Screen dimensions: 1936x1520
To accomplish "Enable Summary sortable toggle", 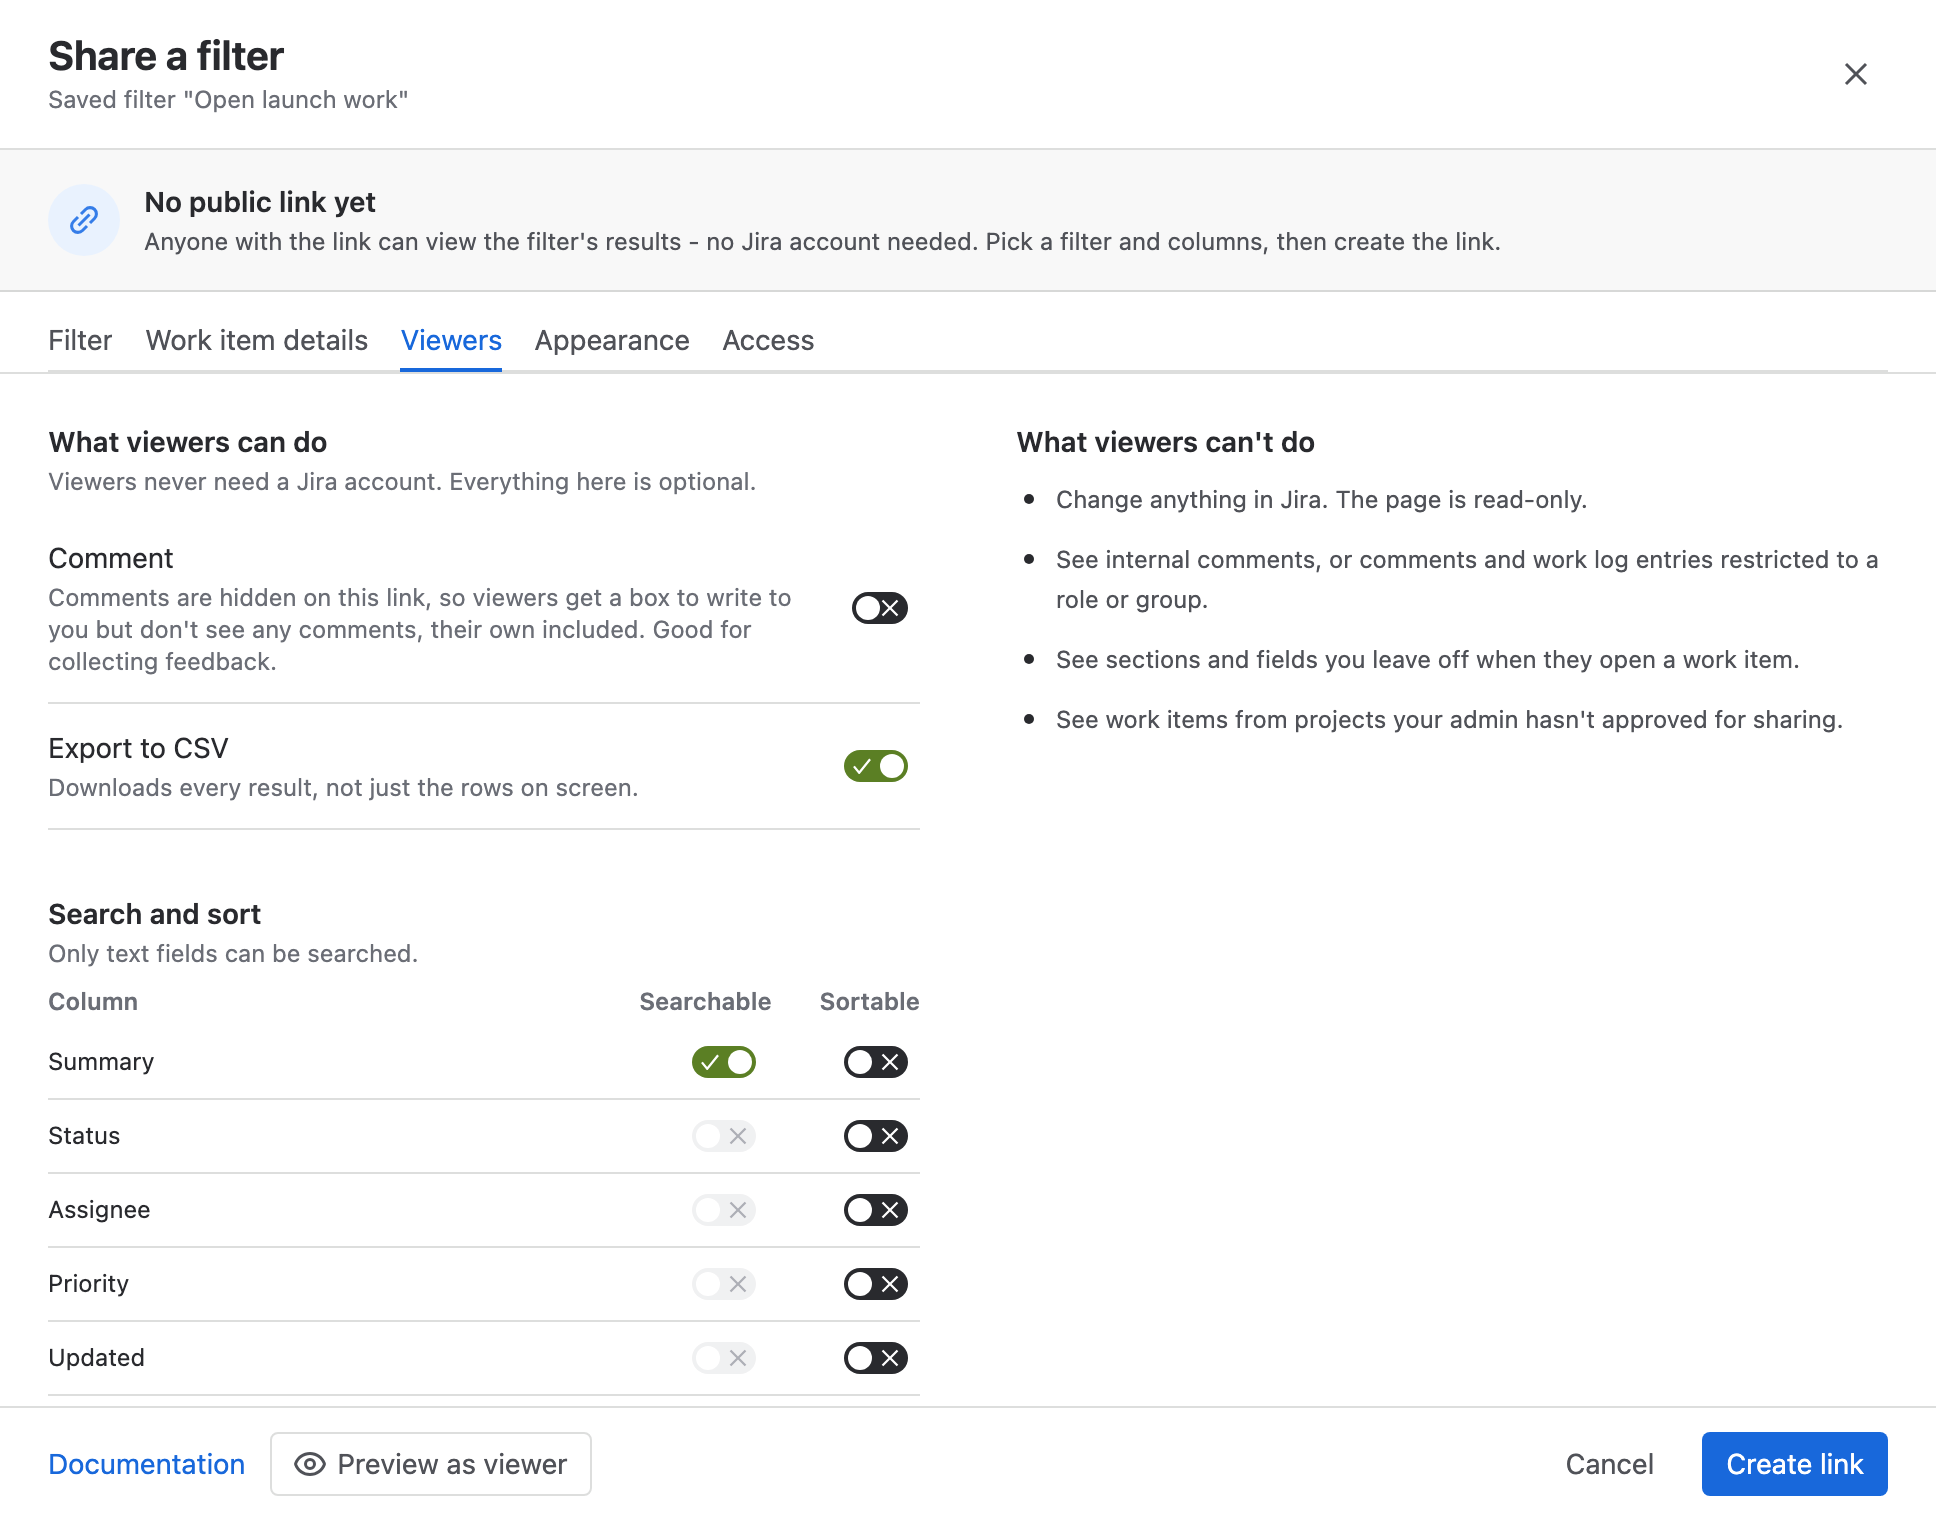I will (x=876, y=1062).
